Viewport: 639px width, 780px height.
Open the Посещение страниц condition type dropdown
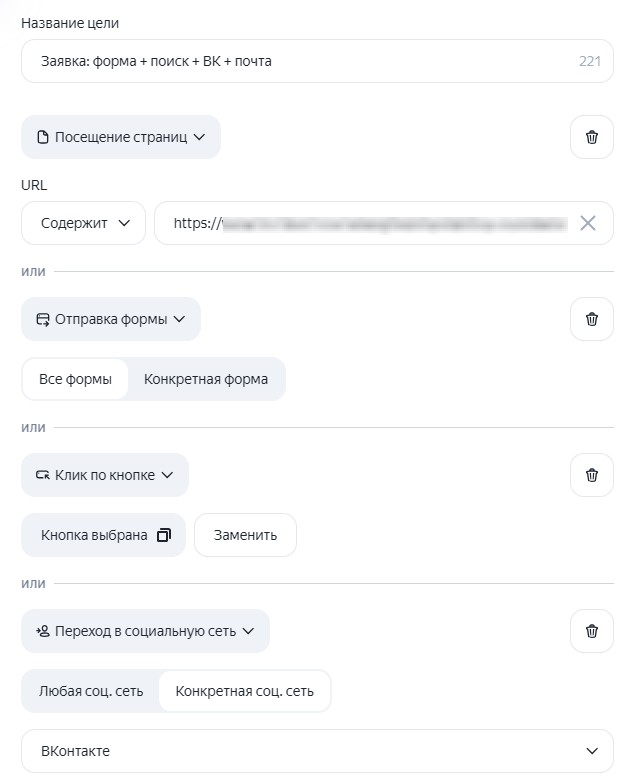click(121, 137)
